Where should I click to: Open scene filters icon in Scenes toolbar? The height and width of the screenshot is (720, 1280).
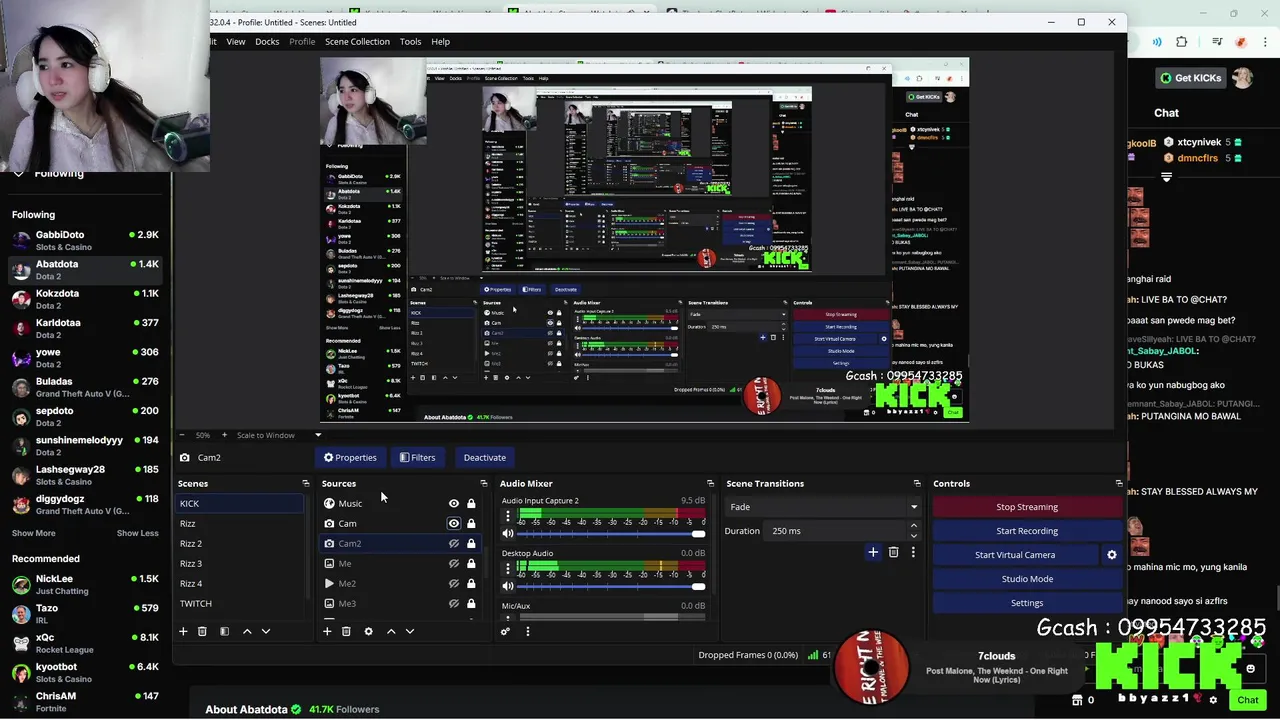click(x=224, y=631)
